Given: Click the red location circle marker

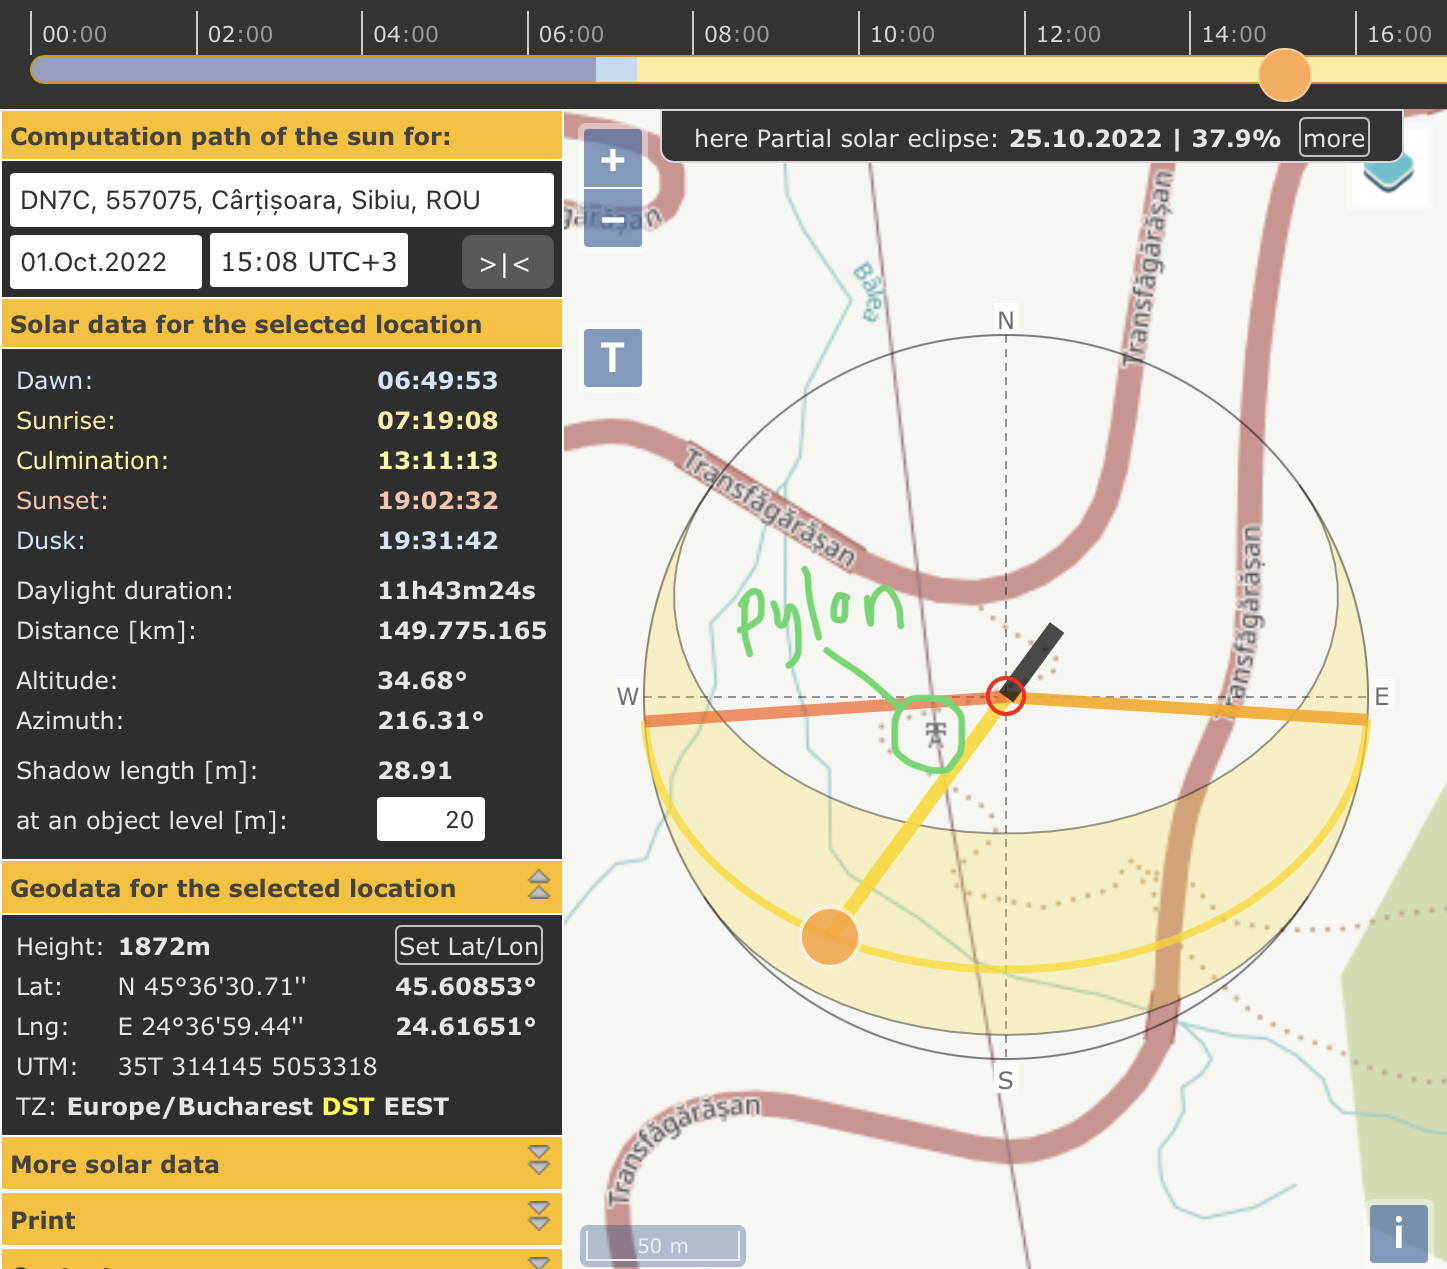Looking at the screenshot, I should click(1005, 695).
